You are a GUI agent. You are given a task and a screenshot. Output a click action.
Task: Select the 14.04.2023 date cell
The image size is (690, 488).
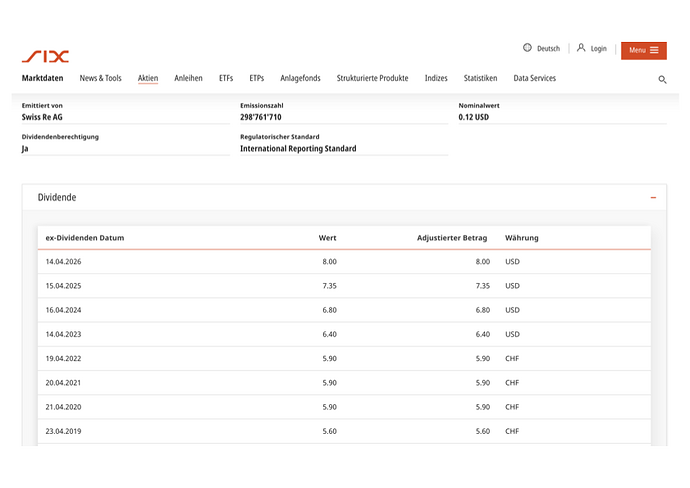click(63, 334)
